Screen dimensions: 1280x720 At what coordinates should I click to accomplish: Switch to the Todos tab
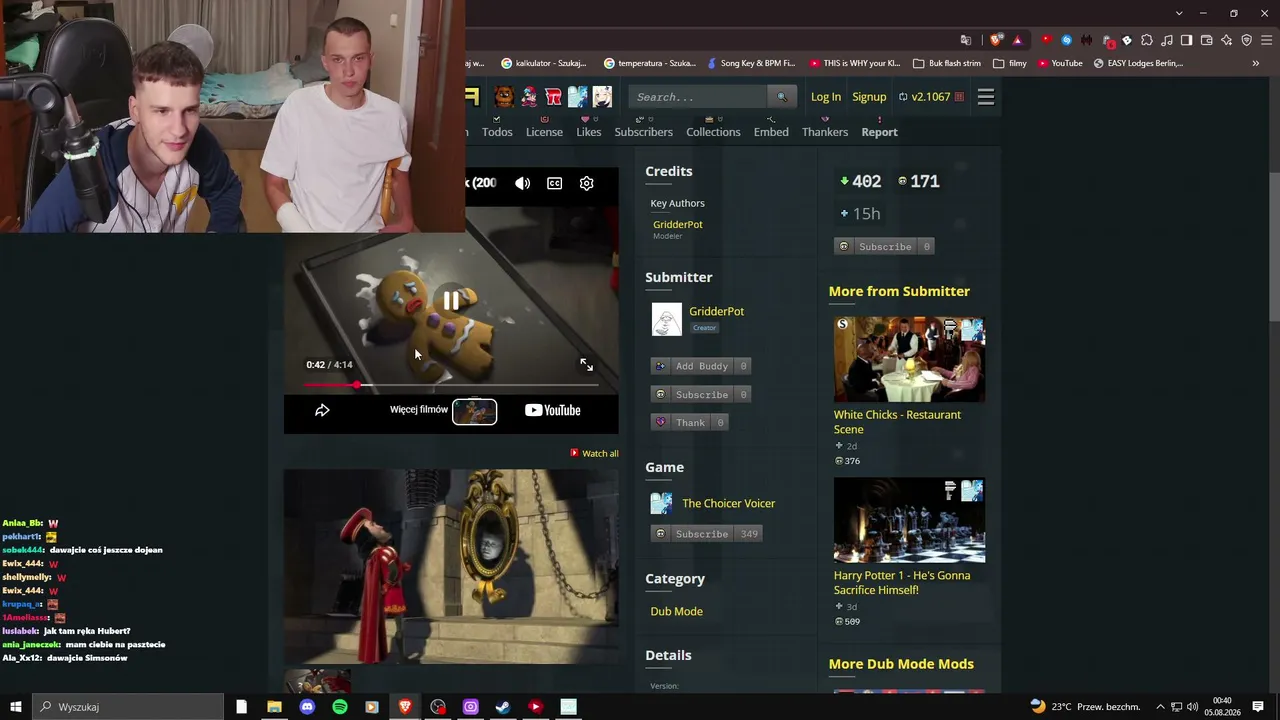click(497, 132)
